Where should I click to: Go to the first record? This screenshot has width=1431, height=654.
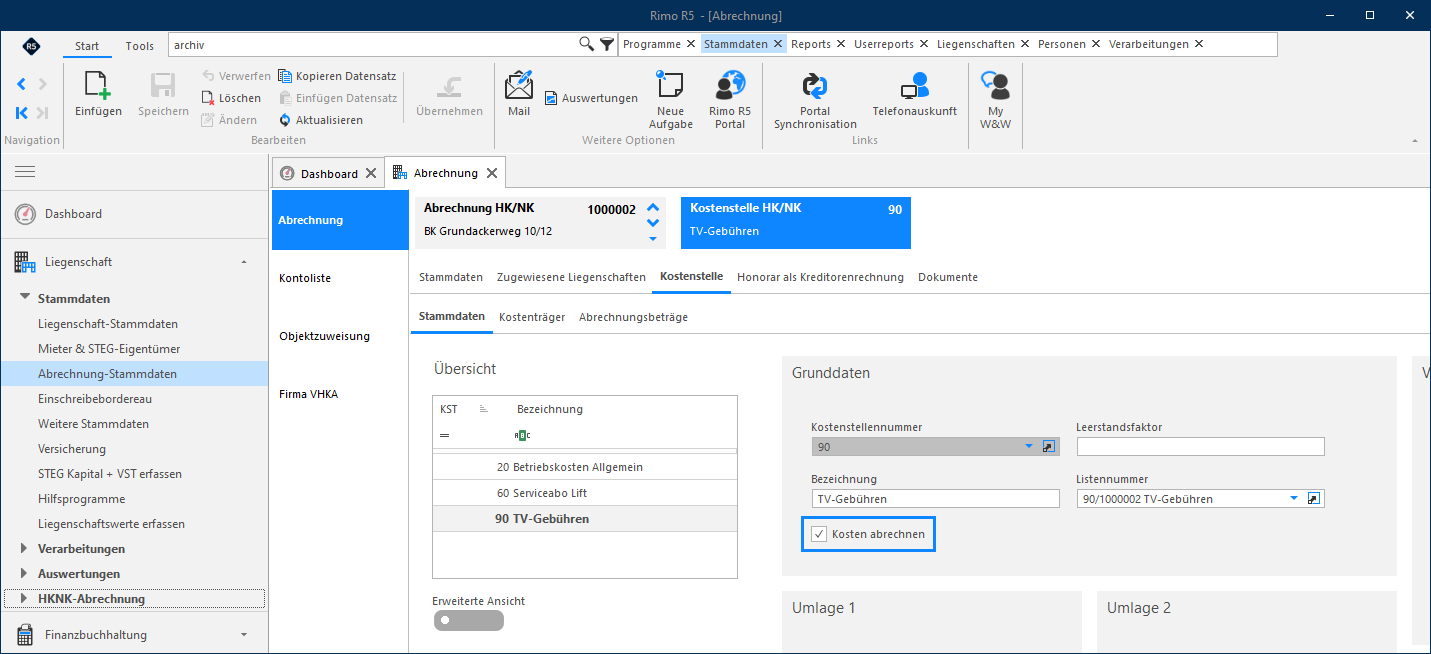[21, 113]
